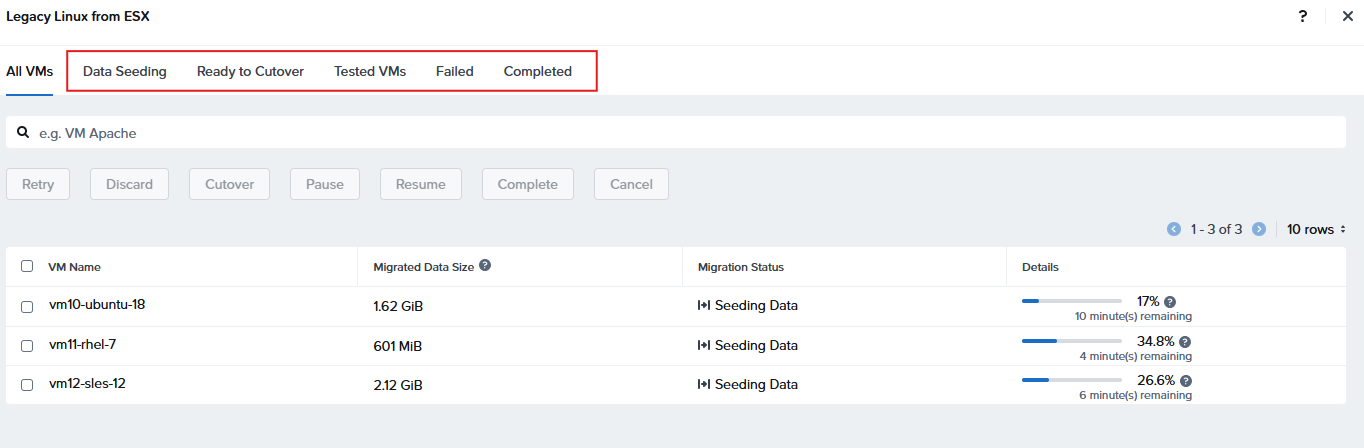Click help icon next to Migrated Data Size
1364x448 pixels.
click(485, 266)
